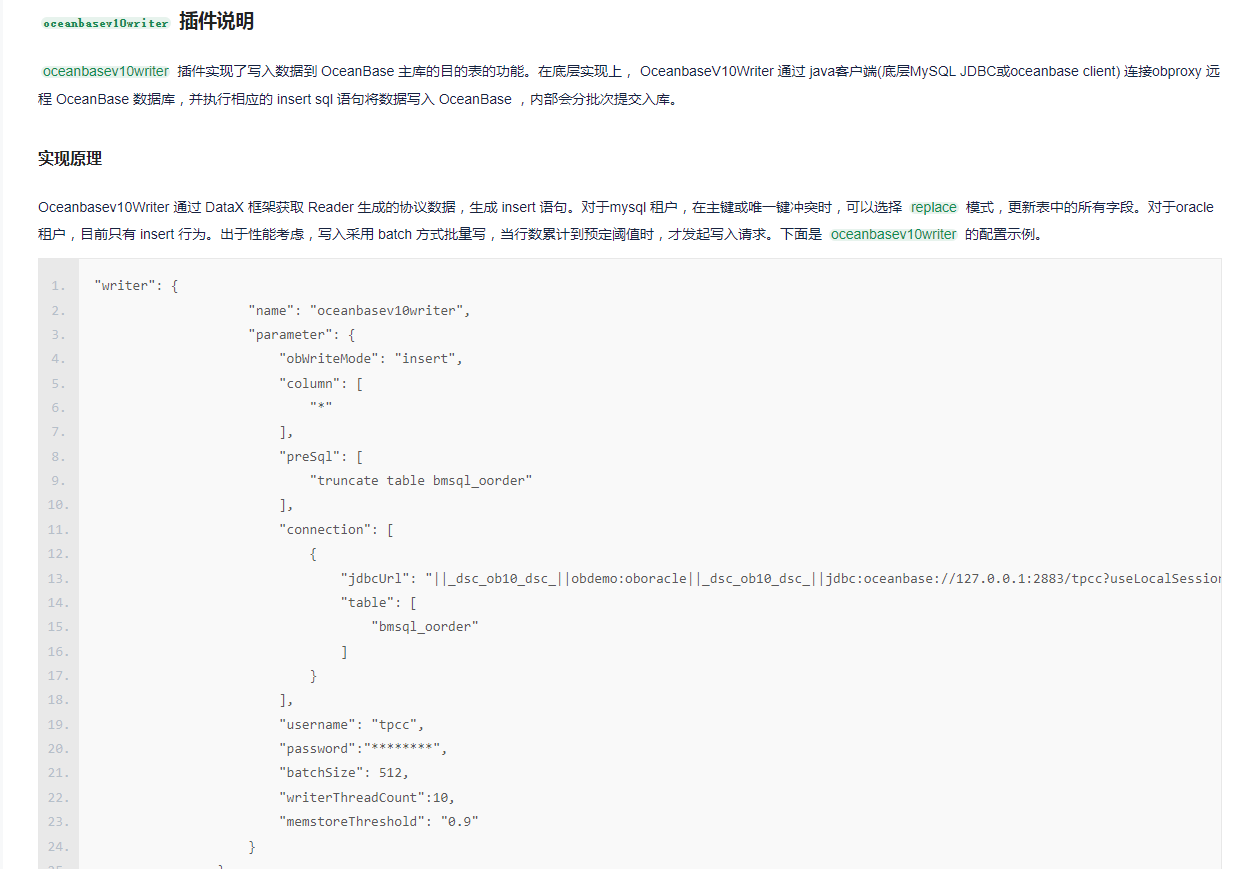Click the "writer": { code line
This screenshot has height=869, width=1234.
point(136,286)
